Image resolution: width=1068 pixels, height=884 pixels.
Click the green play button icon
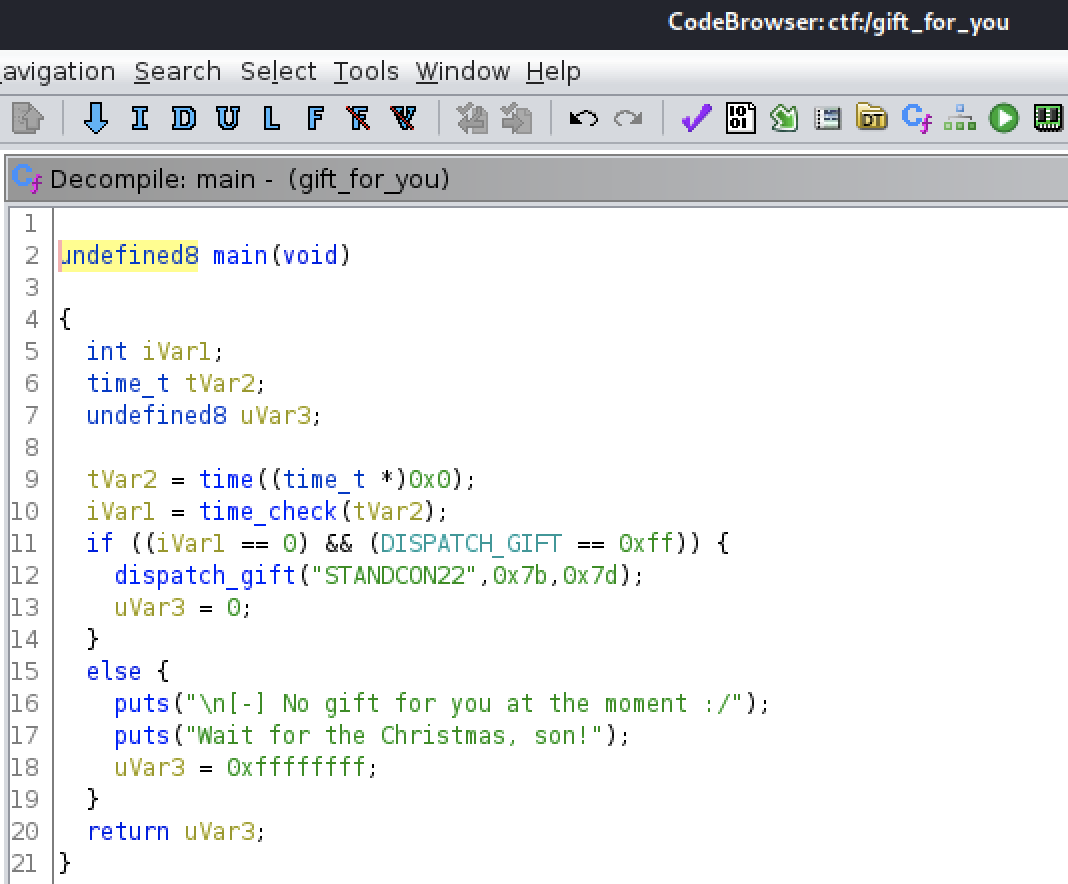pyautogui.click(x=1003, y=119)
